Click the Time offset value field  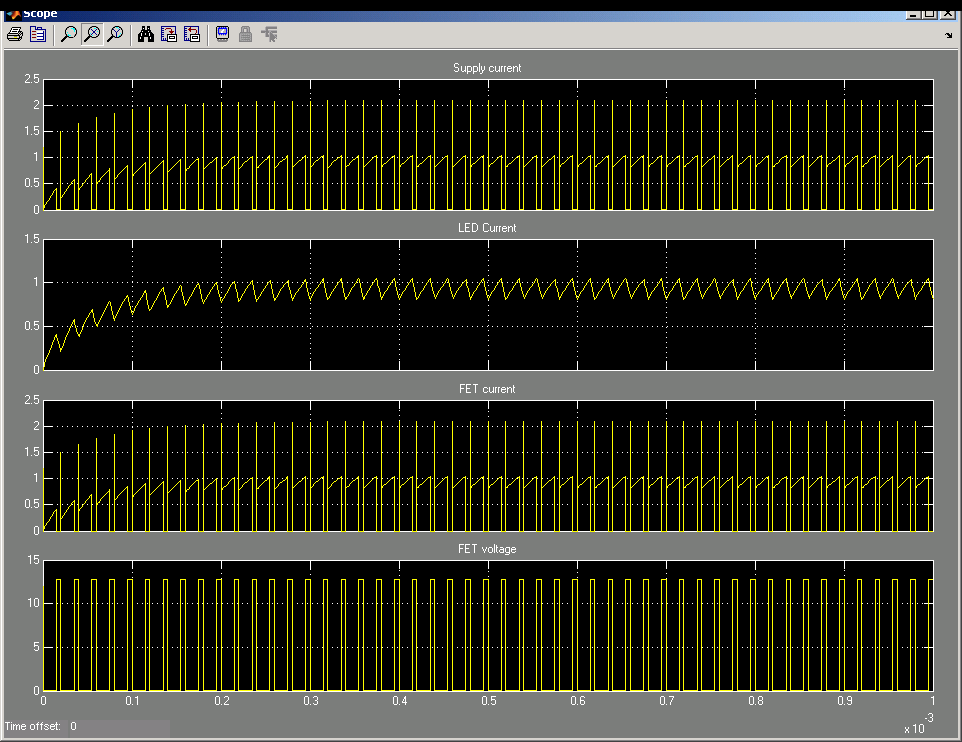pyautogui.click(x=119, y=727)
